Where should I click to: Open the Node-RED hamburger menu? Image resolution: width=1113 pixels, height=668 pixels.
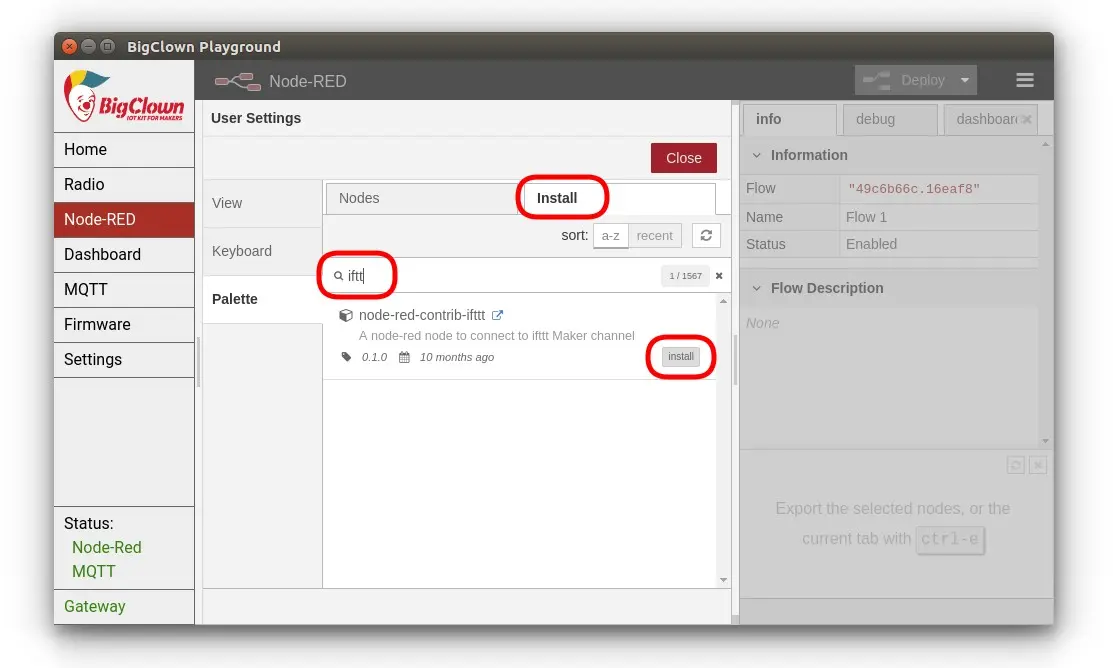1024,80
